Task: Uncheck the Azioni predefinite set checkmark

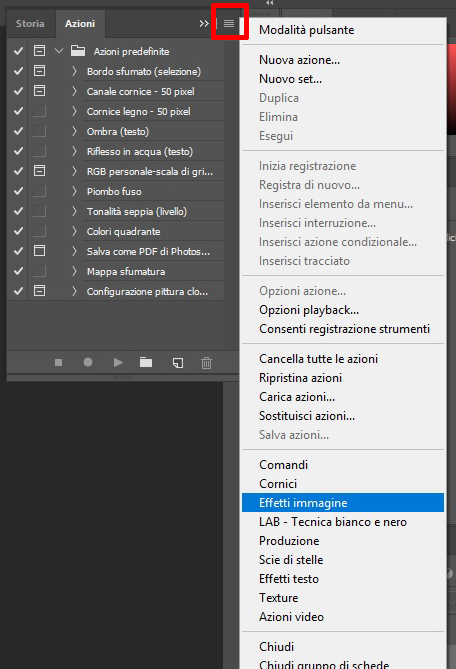Action: pyautogui.click(x=18, y=51)
